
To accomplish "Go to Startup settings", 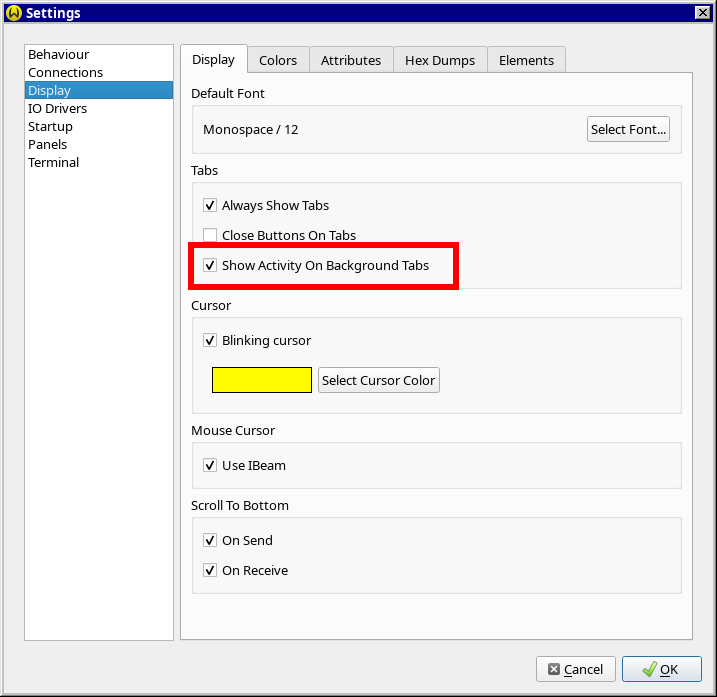I will pos(99,126).
